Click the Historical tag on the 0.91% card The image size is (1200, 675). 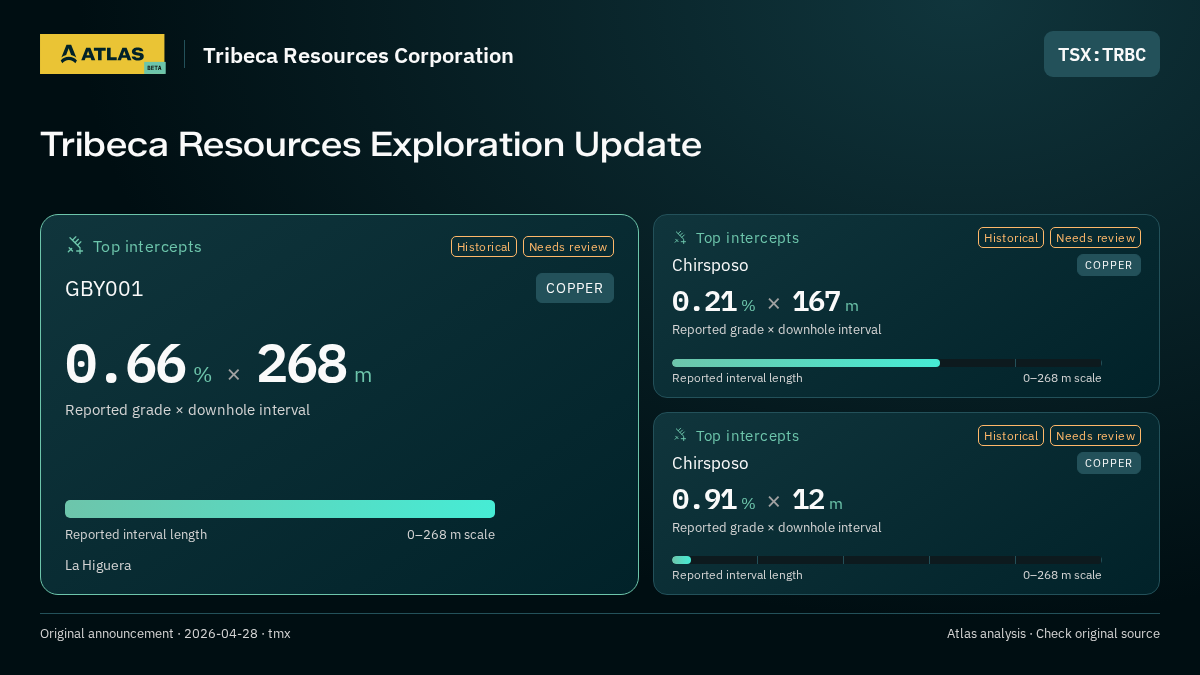1011,435
